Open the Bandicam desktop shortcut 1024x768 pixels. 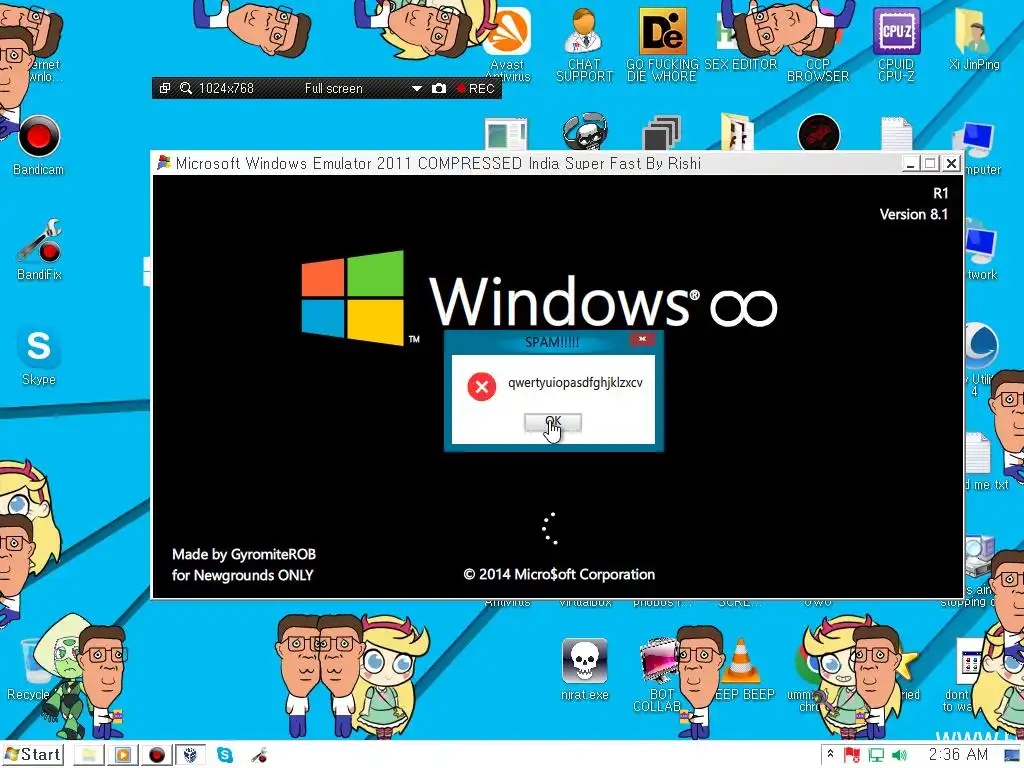pyautogui.click(x=39, y=145)
